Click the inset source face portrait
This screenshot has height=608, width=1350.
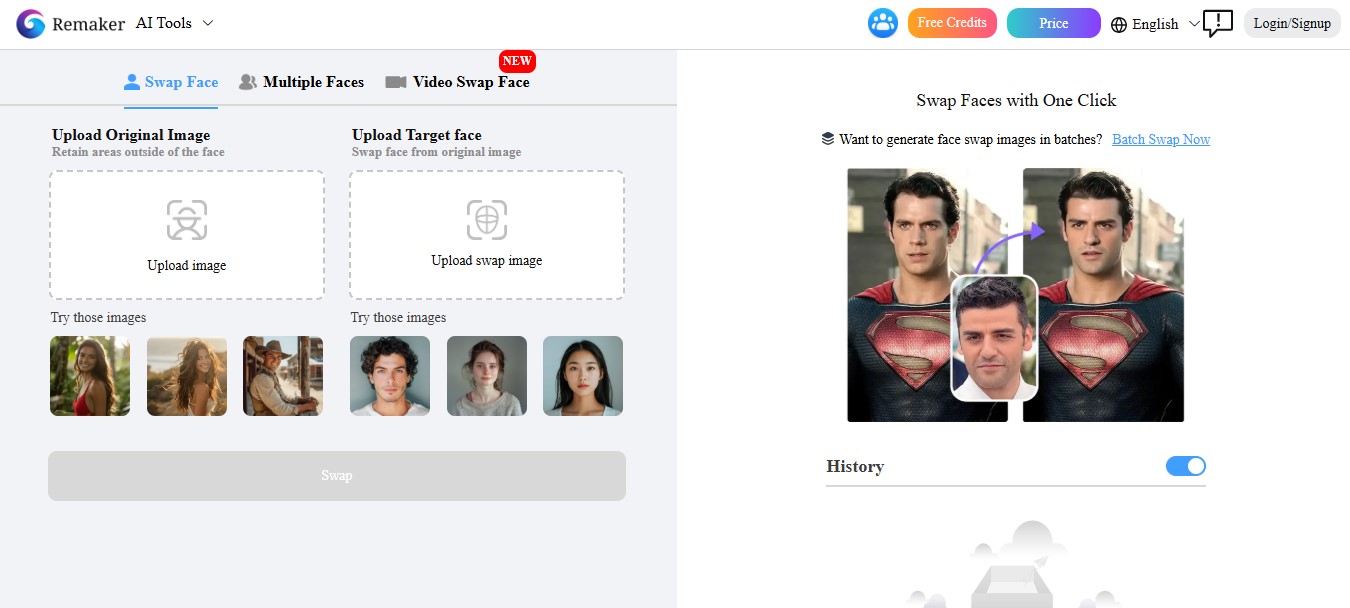coord(994,338)
